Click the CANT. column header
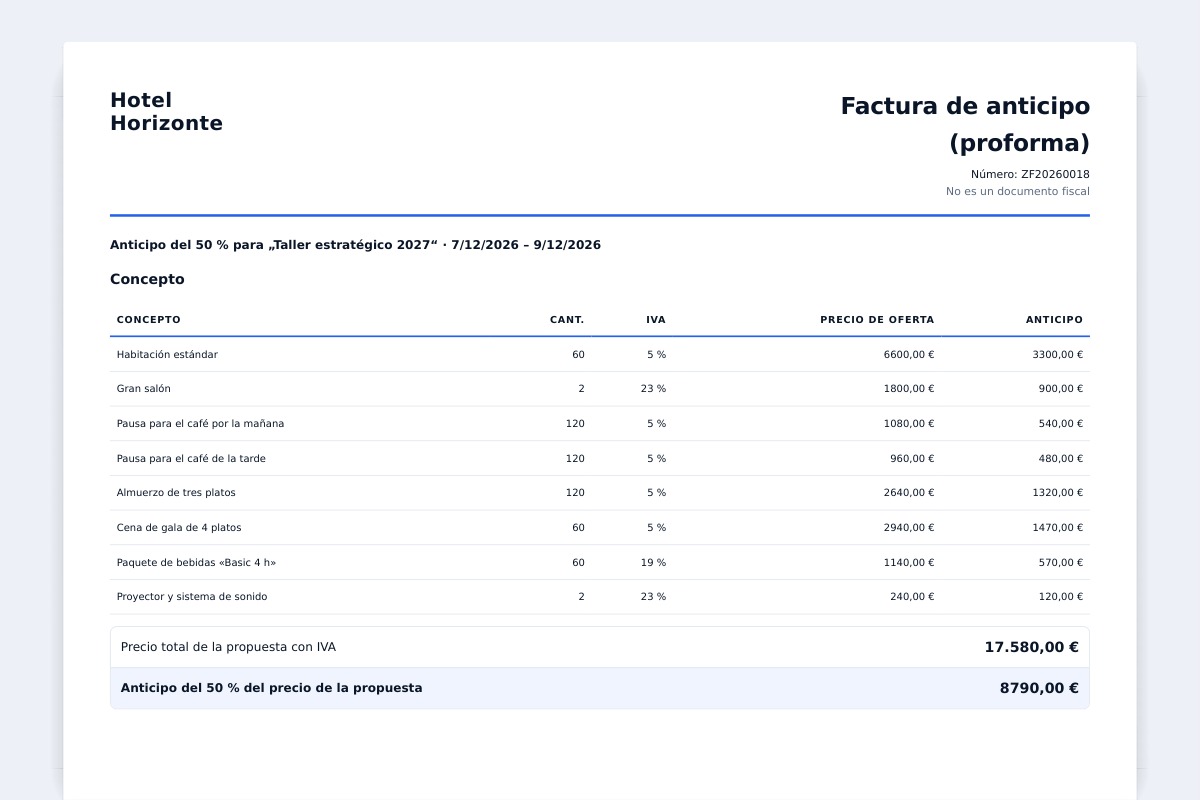The width and height of the screenshot is (1200, 800). [567, 320]
